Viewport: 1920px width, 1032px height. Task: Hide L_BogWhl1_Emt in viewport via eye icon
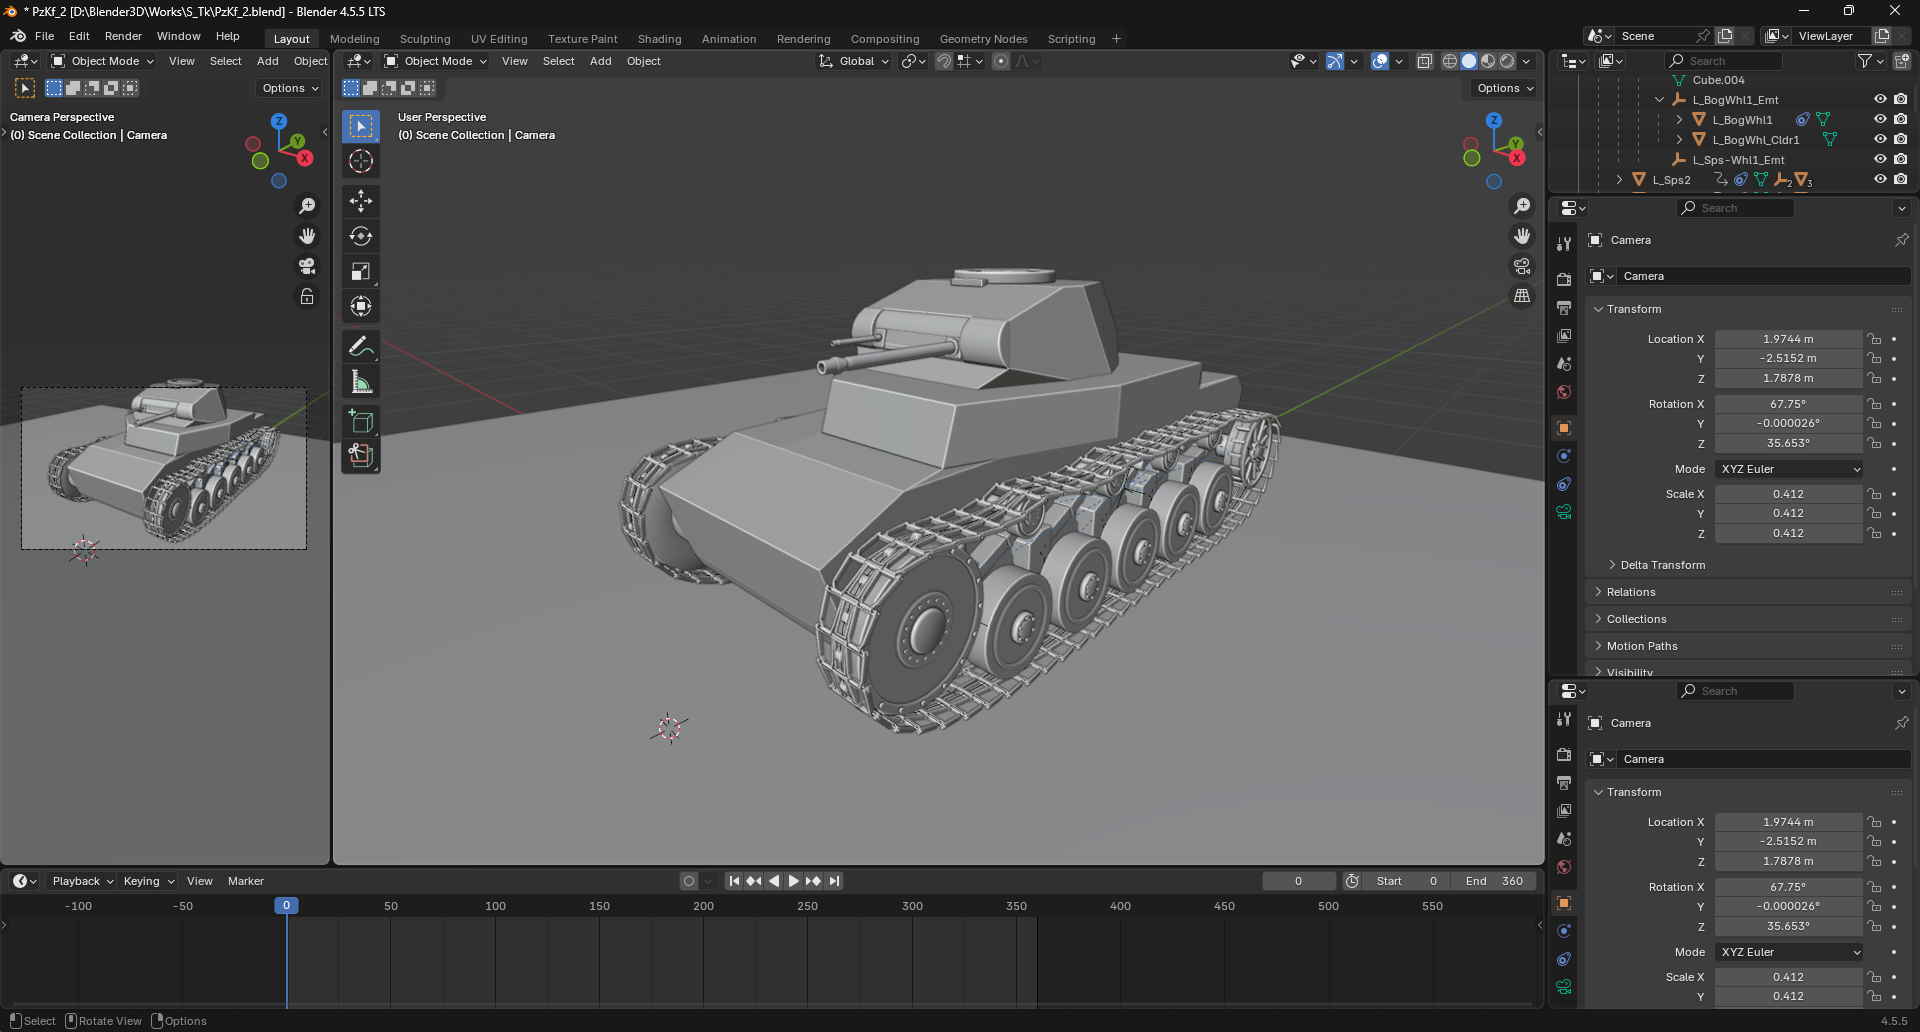[1880, 99]
